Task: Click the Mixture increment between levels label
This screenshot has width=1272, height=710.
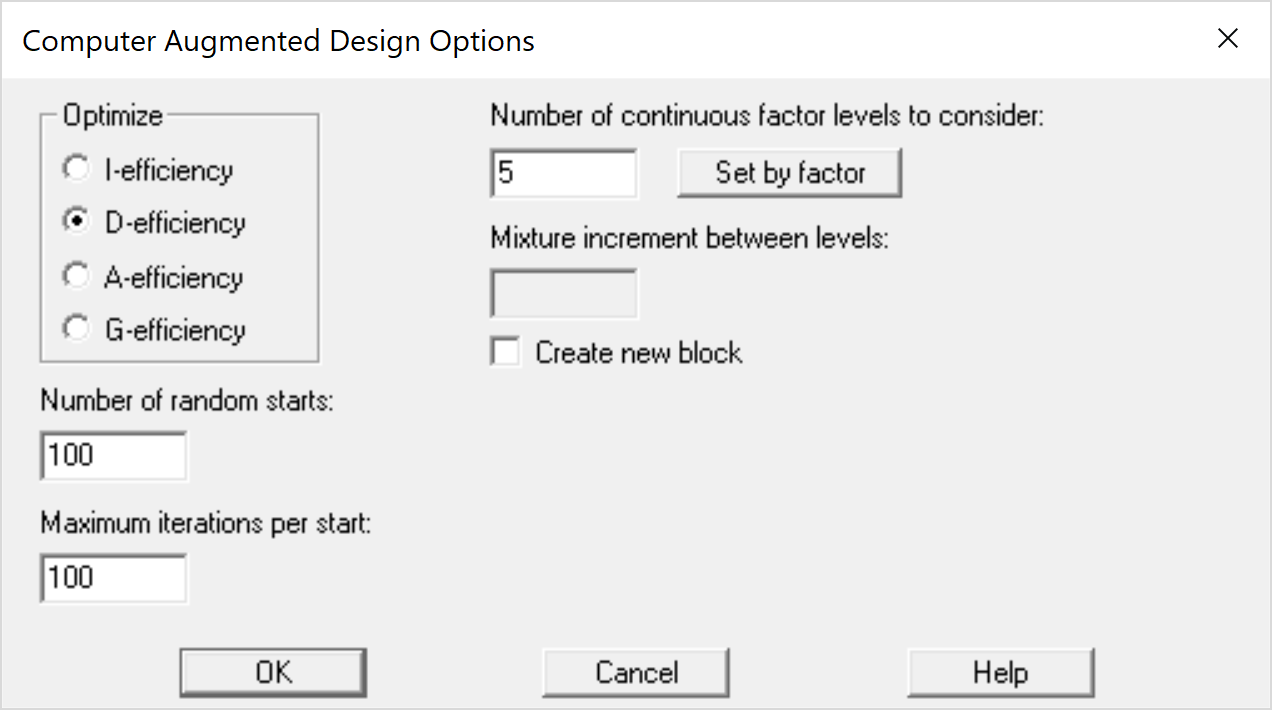Action: tap(690, 240)
